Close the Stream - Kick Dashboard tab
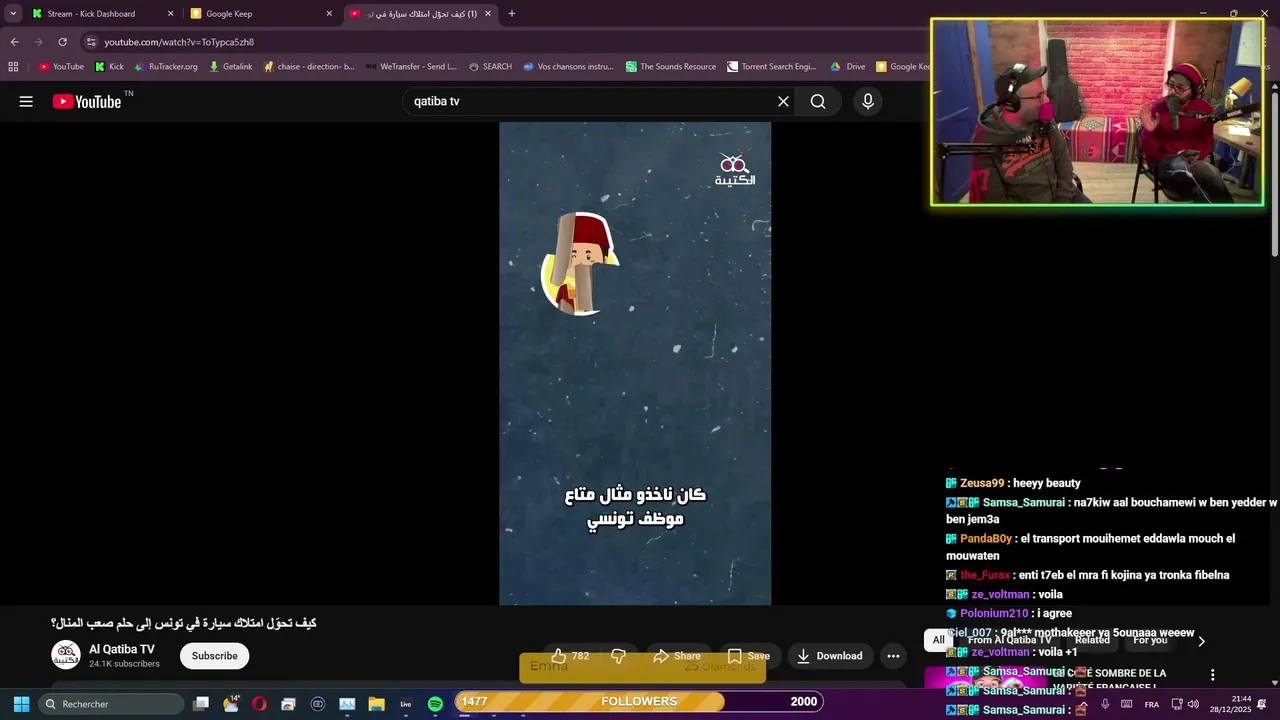1280x720 pixels. click(x=170, y=14)
